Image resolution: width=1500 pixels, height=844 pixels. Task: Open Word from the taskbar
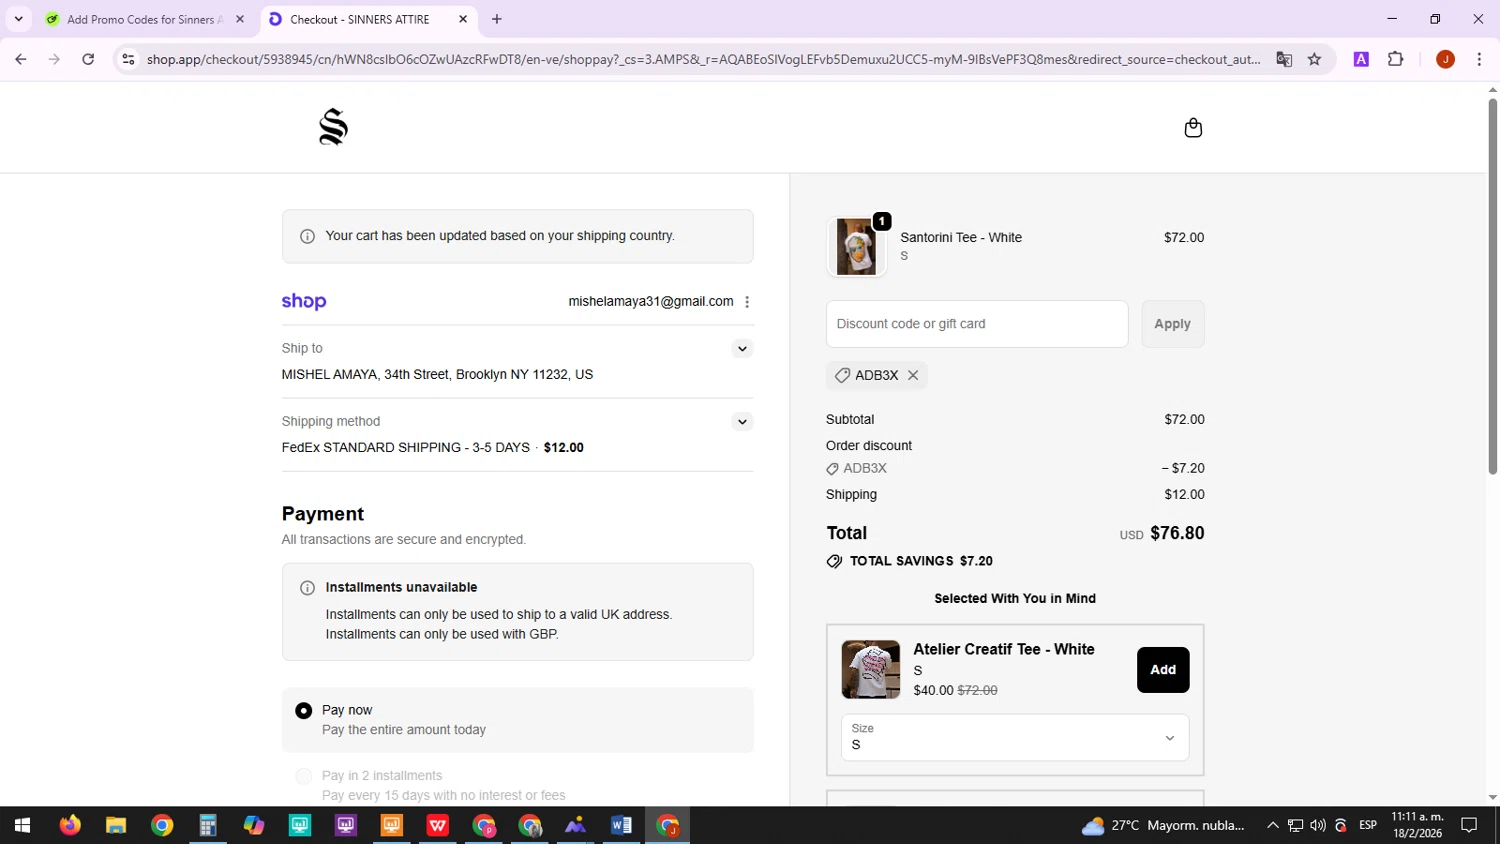[x=621, y=825]
